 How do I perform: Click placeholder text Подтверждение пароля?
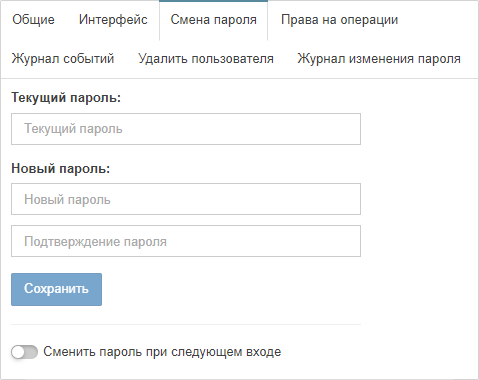click(95, 241)
